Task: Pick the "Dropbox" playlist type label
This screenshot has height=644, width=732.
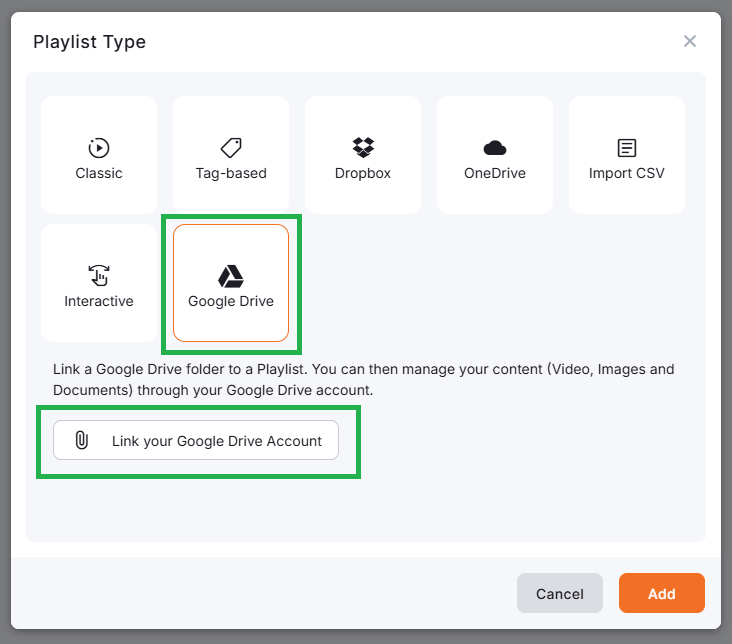Action: (363, 173)
